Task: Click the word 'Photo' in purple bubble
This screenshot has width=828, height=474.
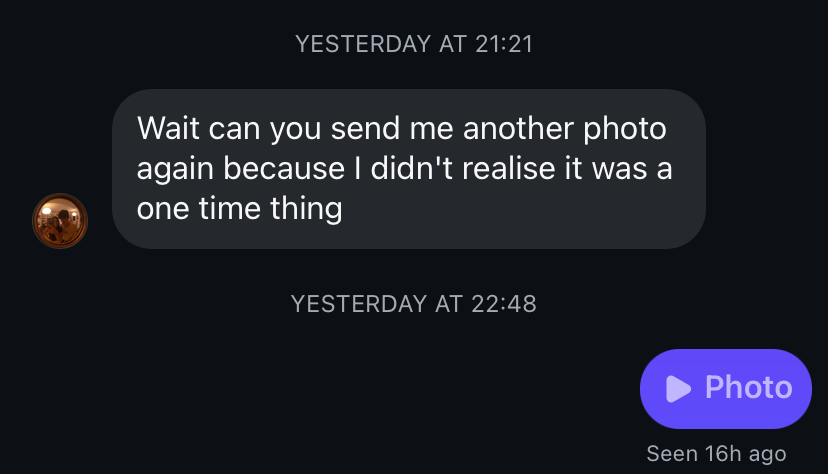Action: (749, 387)
